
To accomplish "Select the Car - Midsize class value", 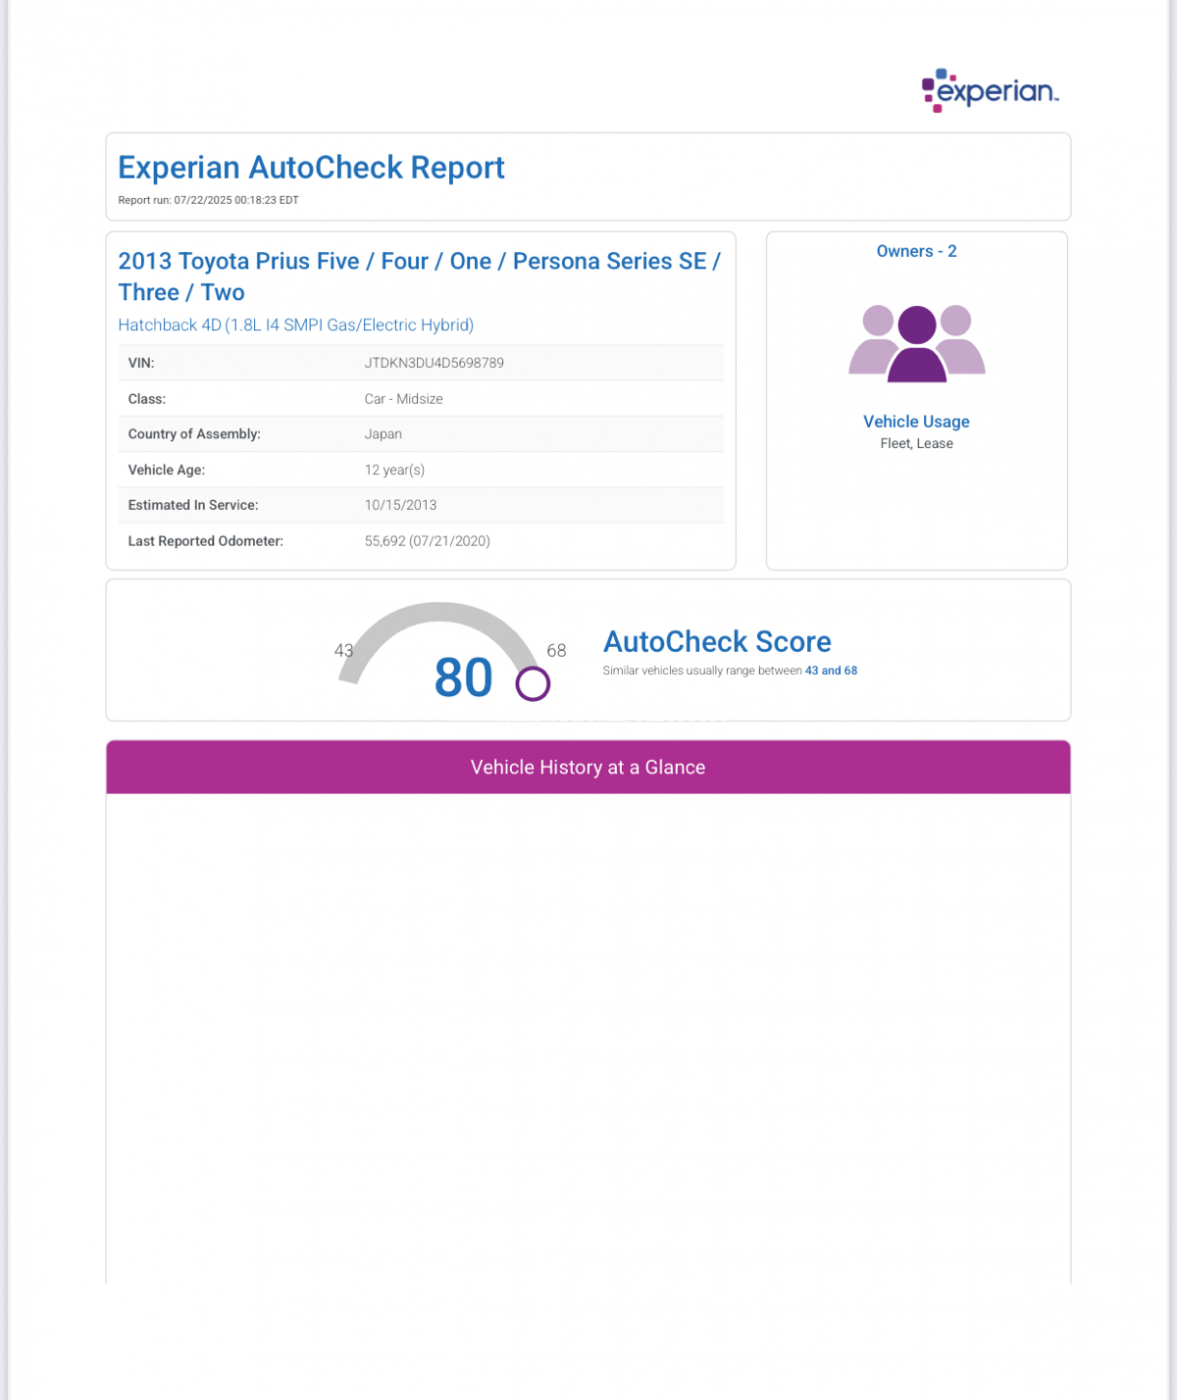I will click(403, 399).
